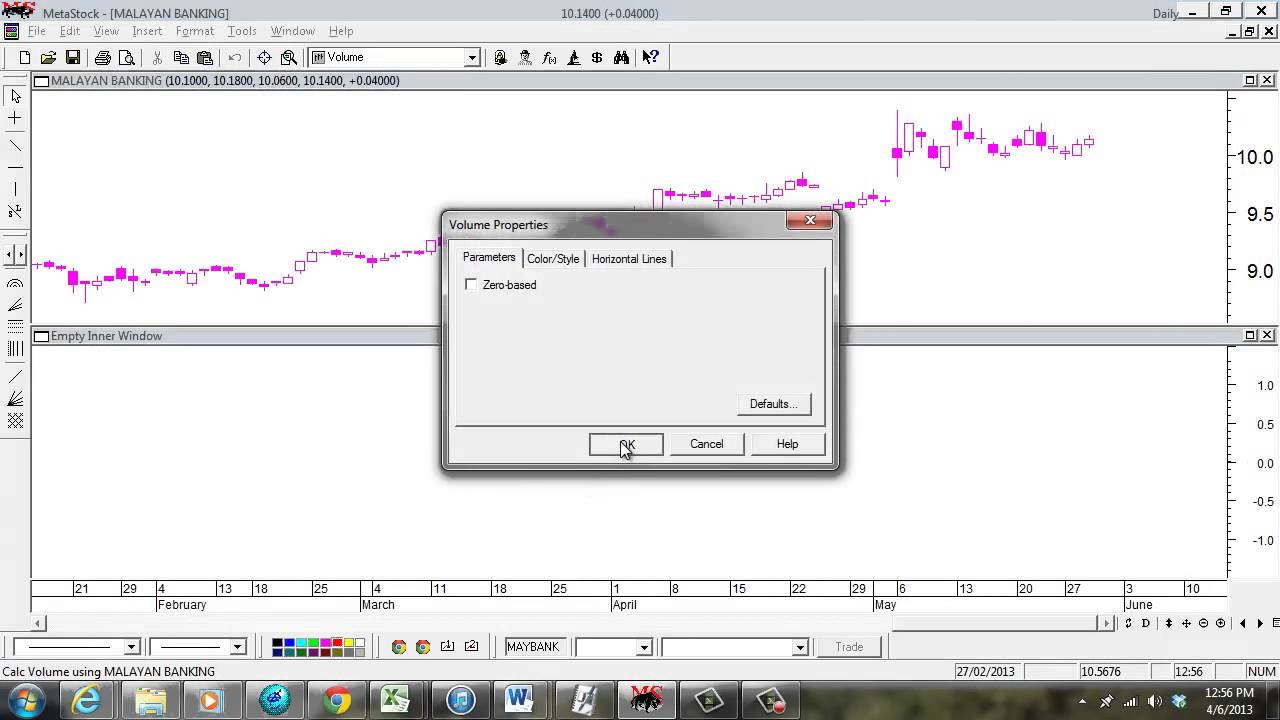Click the crosshair target toolbar icon
The width and height of the screenshot is (1280, 720).
click(x=264, y=58)
